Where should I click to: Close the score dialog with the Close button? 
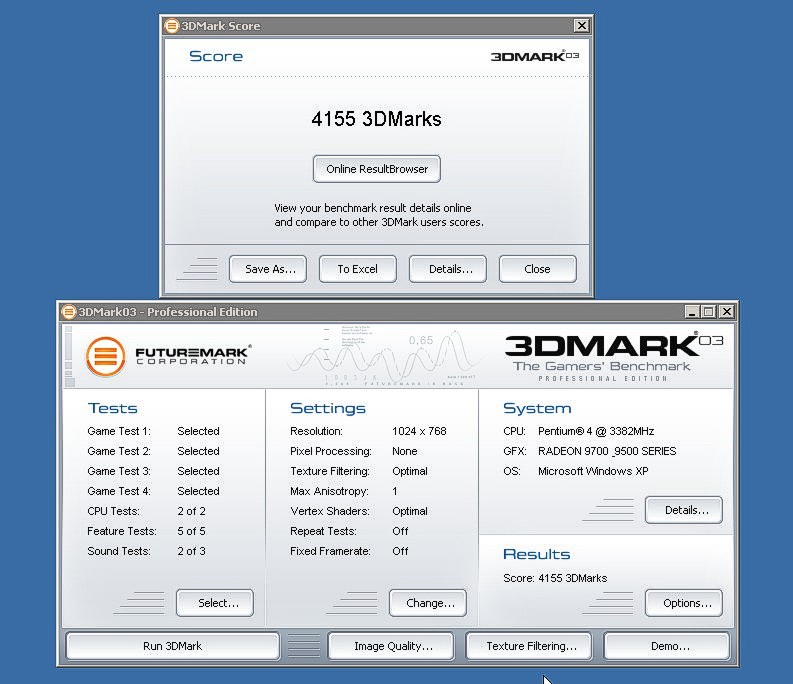click(538, 269)
